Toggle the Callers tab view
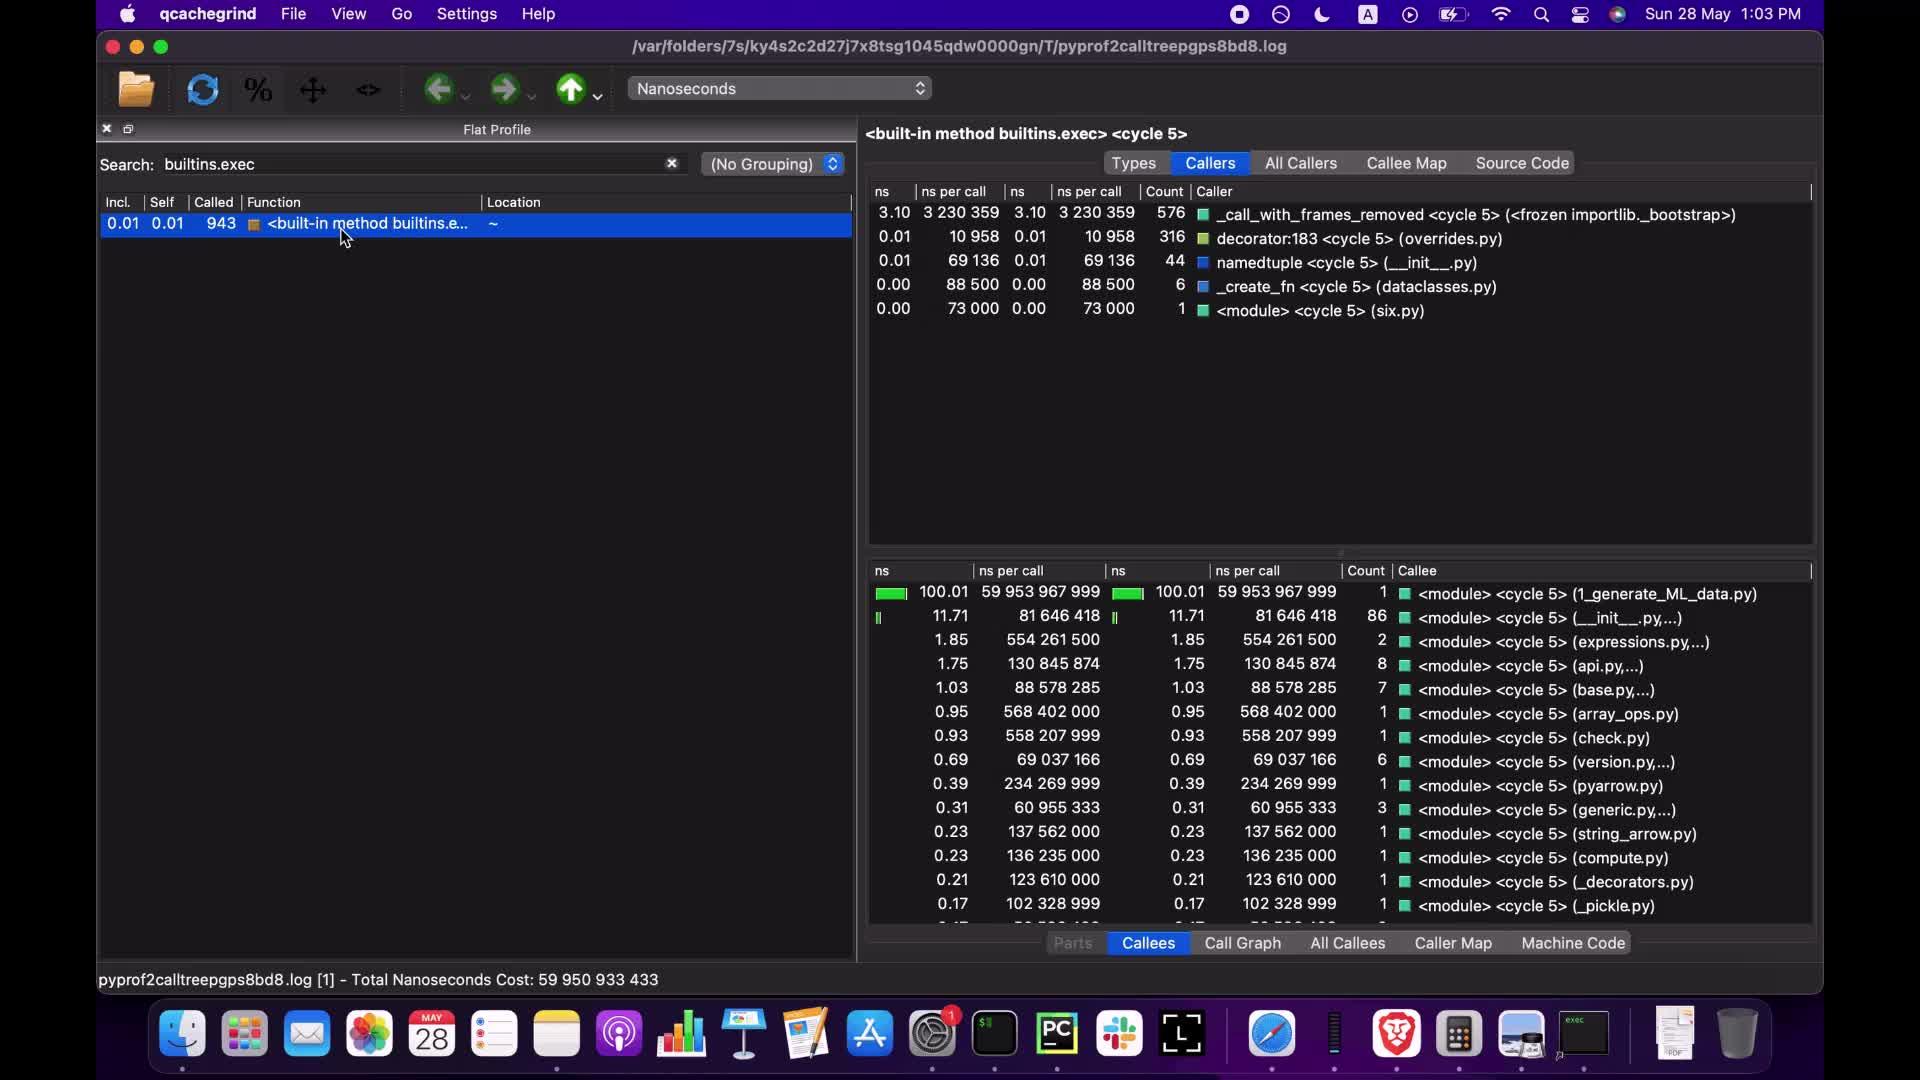The width and height of the screenshot is (1920, 1080). (x=1210, y=163)
